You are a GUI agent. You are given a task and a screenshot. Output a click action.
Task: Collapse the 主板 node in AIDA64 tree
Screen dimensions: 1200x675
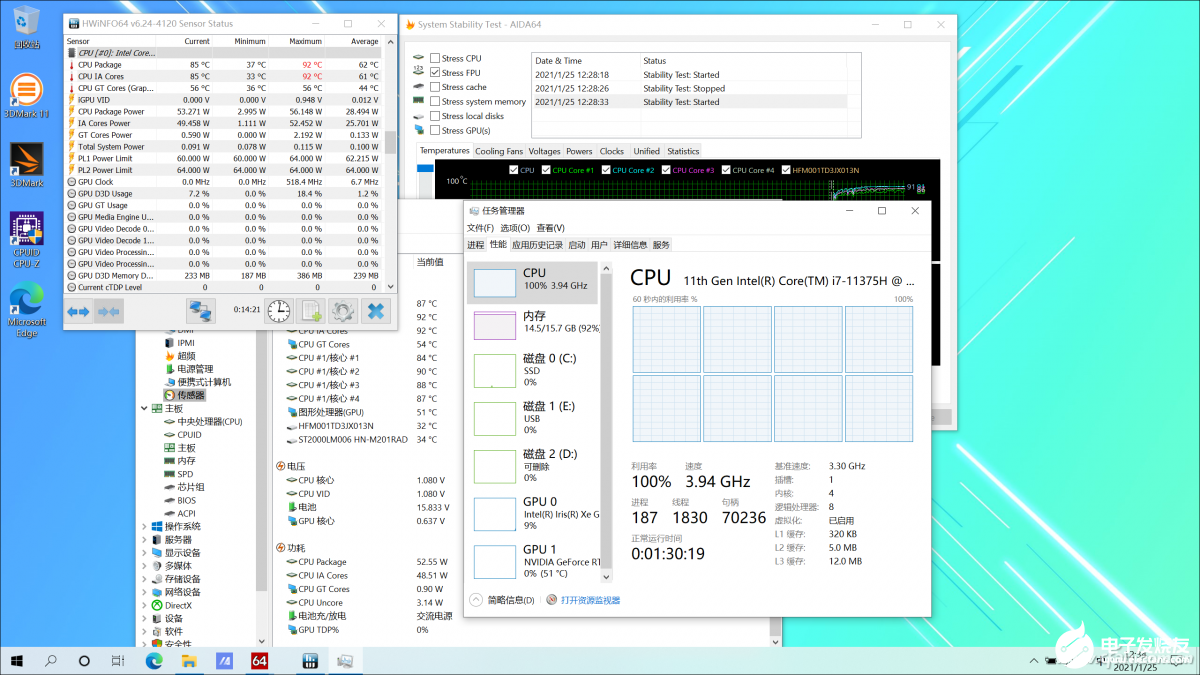145,408
